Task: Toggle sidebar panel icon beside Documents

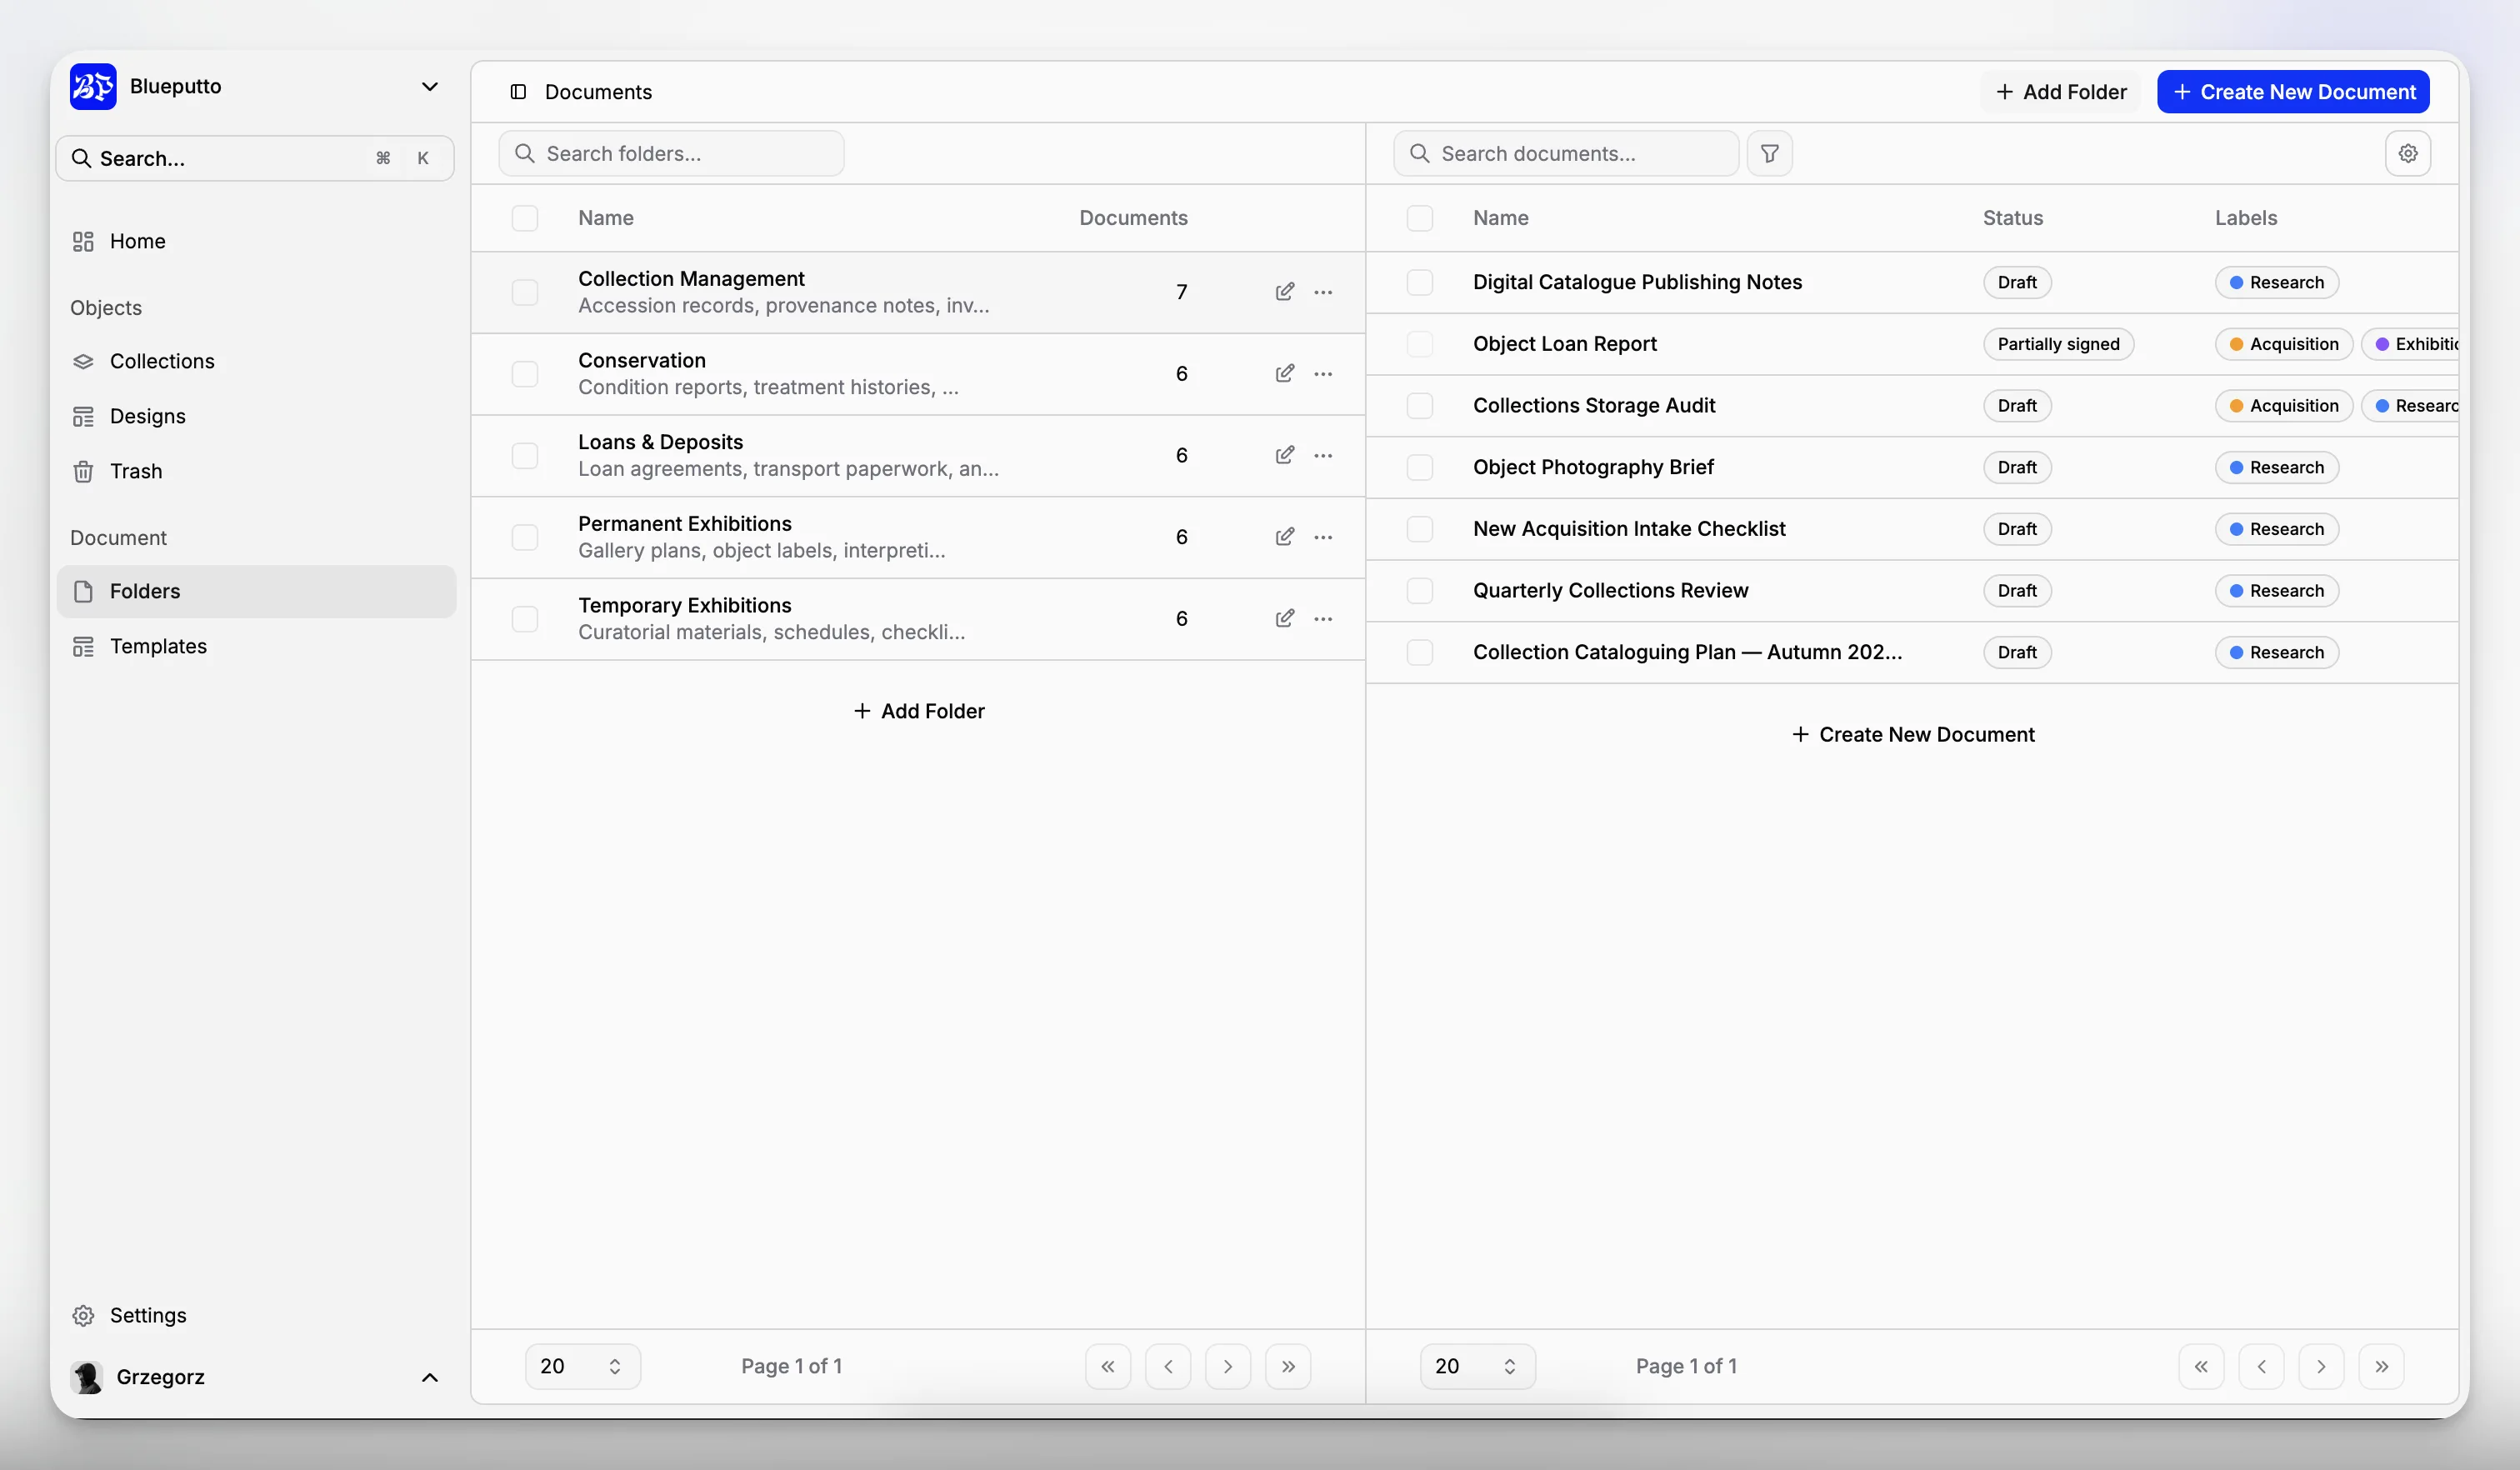Action: (x=518, y=92)
